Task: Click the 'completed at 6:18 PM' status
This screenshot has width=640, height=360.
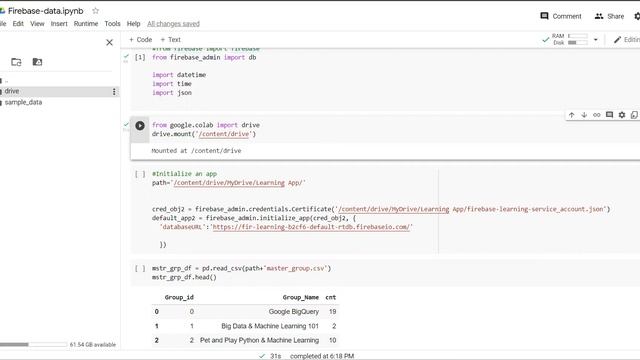Action: coord(322,356)
